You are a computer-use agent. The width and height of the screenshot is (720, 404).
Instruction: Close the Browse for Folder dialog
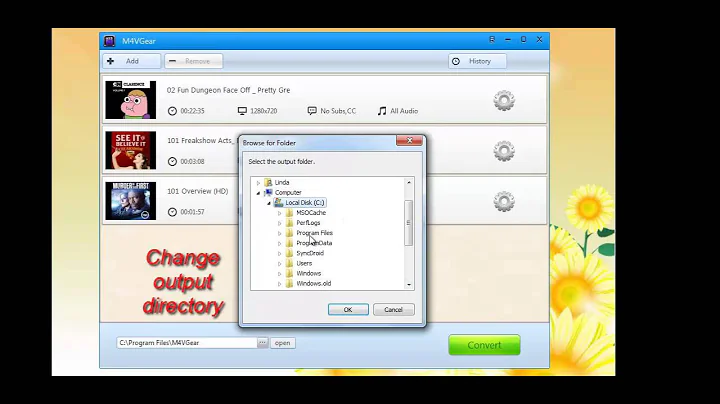(x=409, y=141)
